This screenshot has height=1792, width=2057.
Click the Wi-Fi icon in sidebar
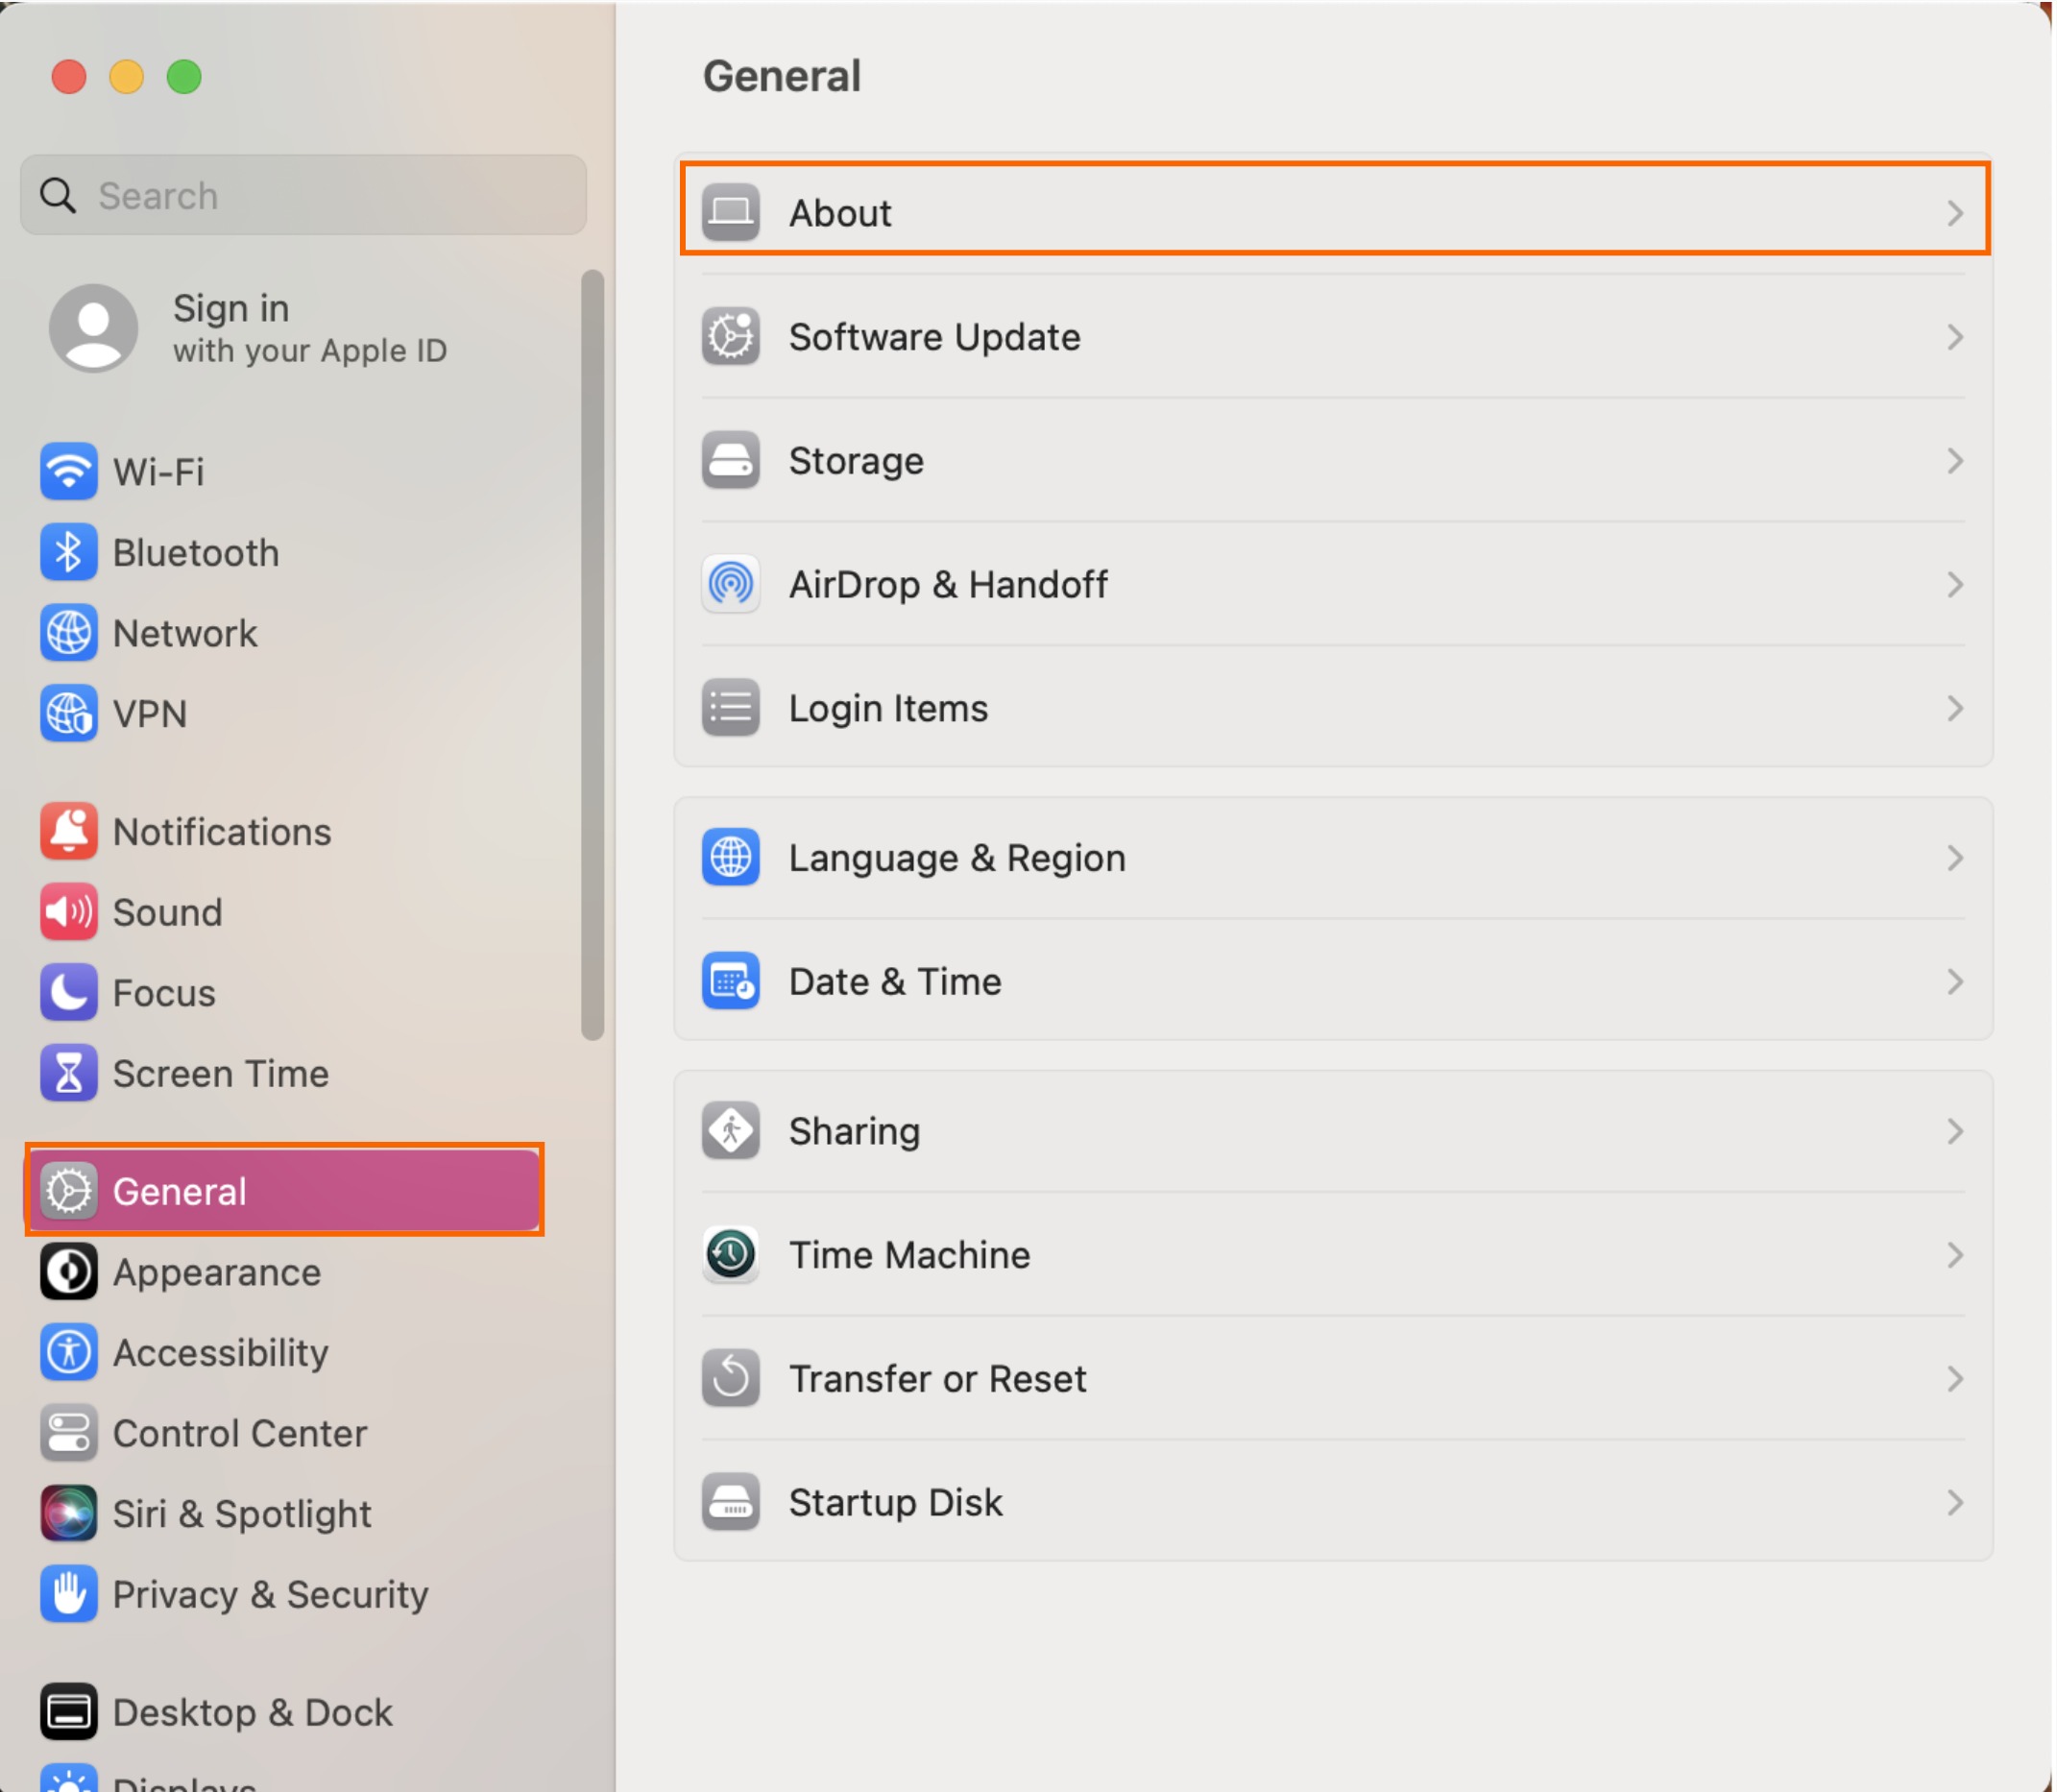pos(69,471)
